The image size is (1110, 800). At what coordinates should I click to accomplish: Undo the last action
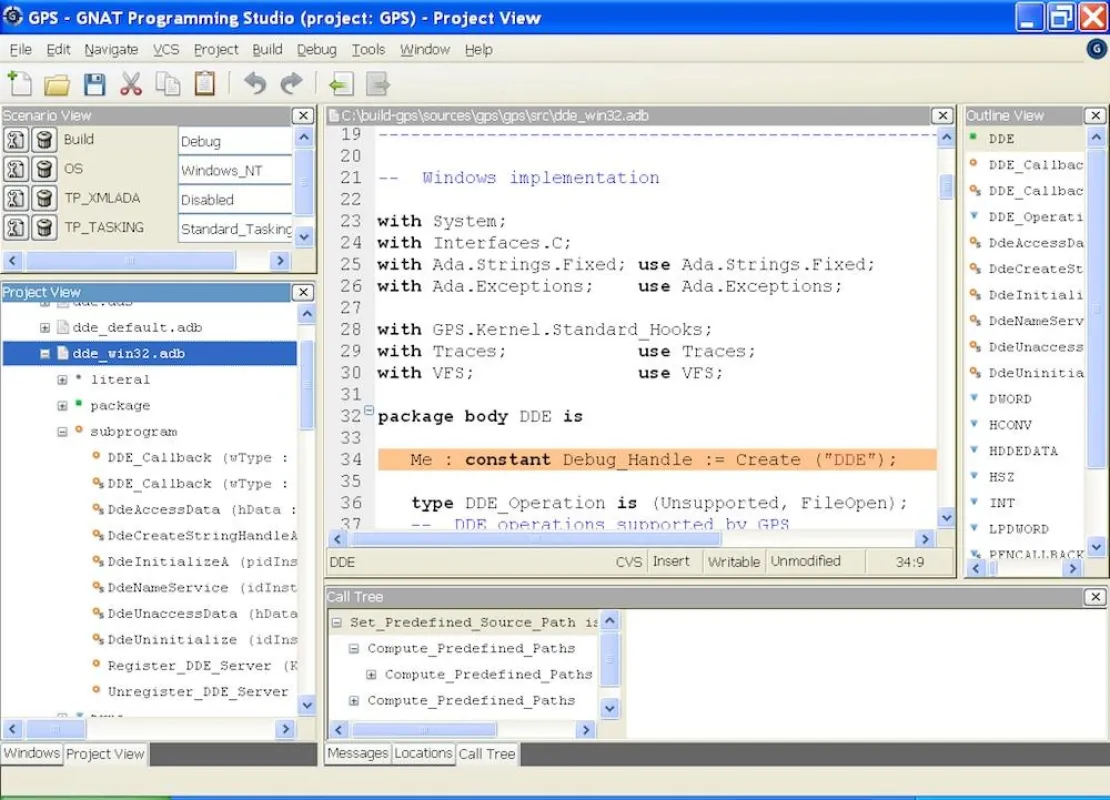pos(255,84)
